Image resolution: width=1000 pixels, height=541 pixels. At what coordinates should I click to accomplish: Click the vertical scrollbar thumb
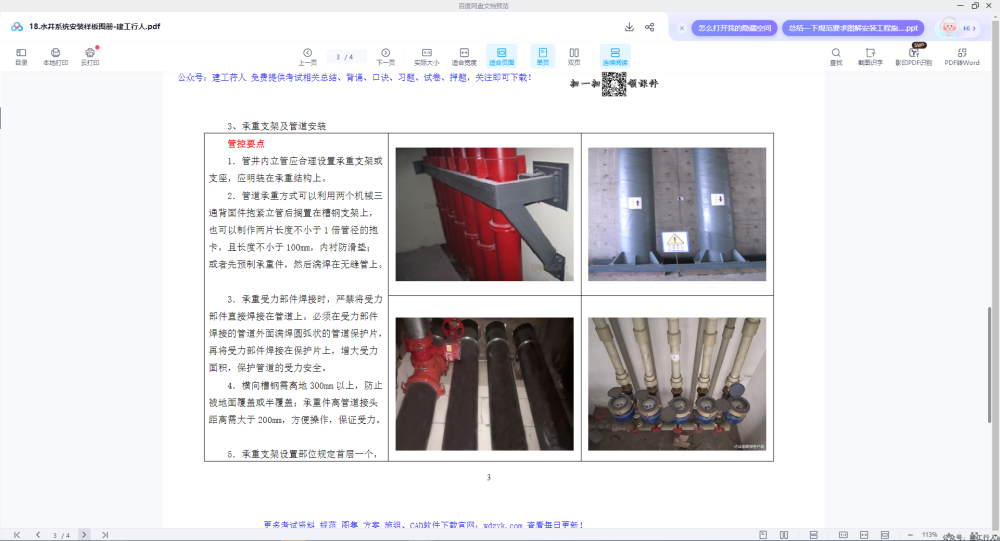990,364
